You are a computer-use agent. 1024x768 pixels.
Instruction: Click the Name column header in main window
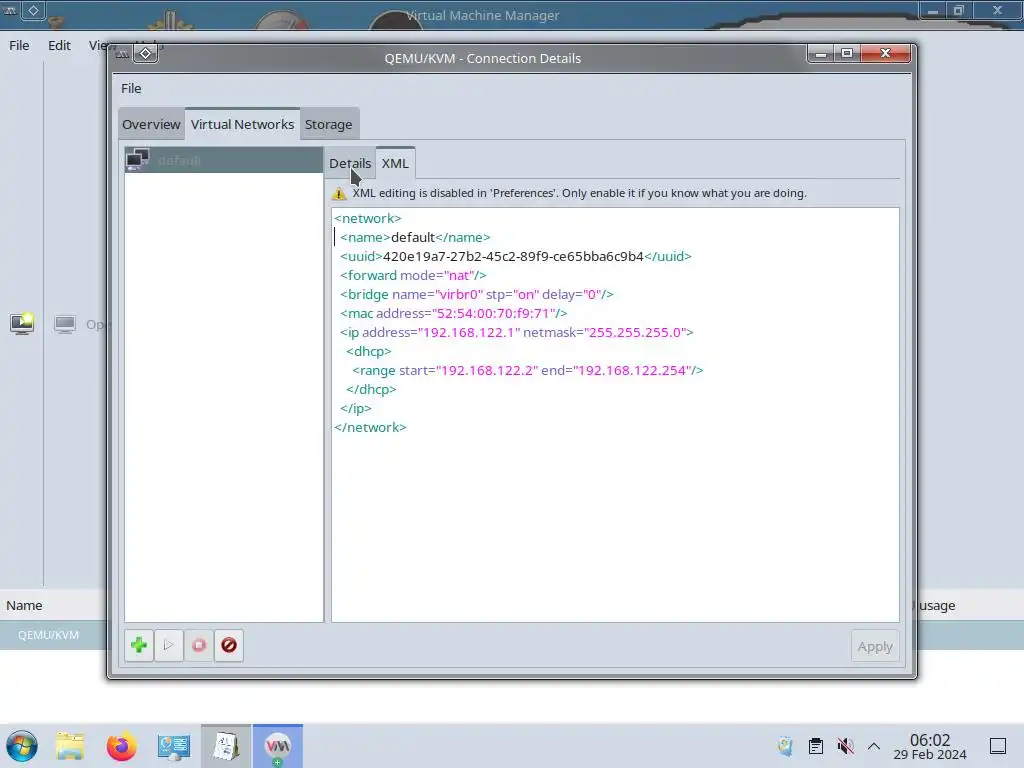pos(24,605)
